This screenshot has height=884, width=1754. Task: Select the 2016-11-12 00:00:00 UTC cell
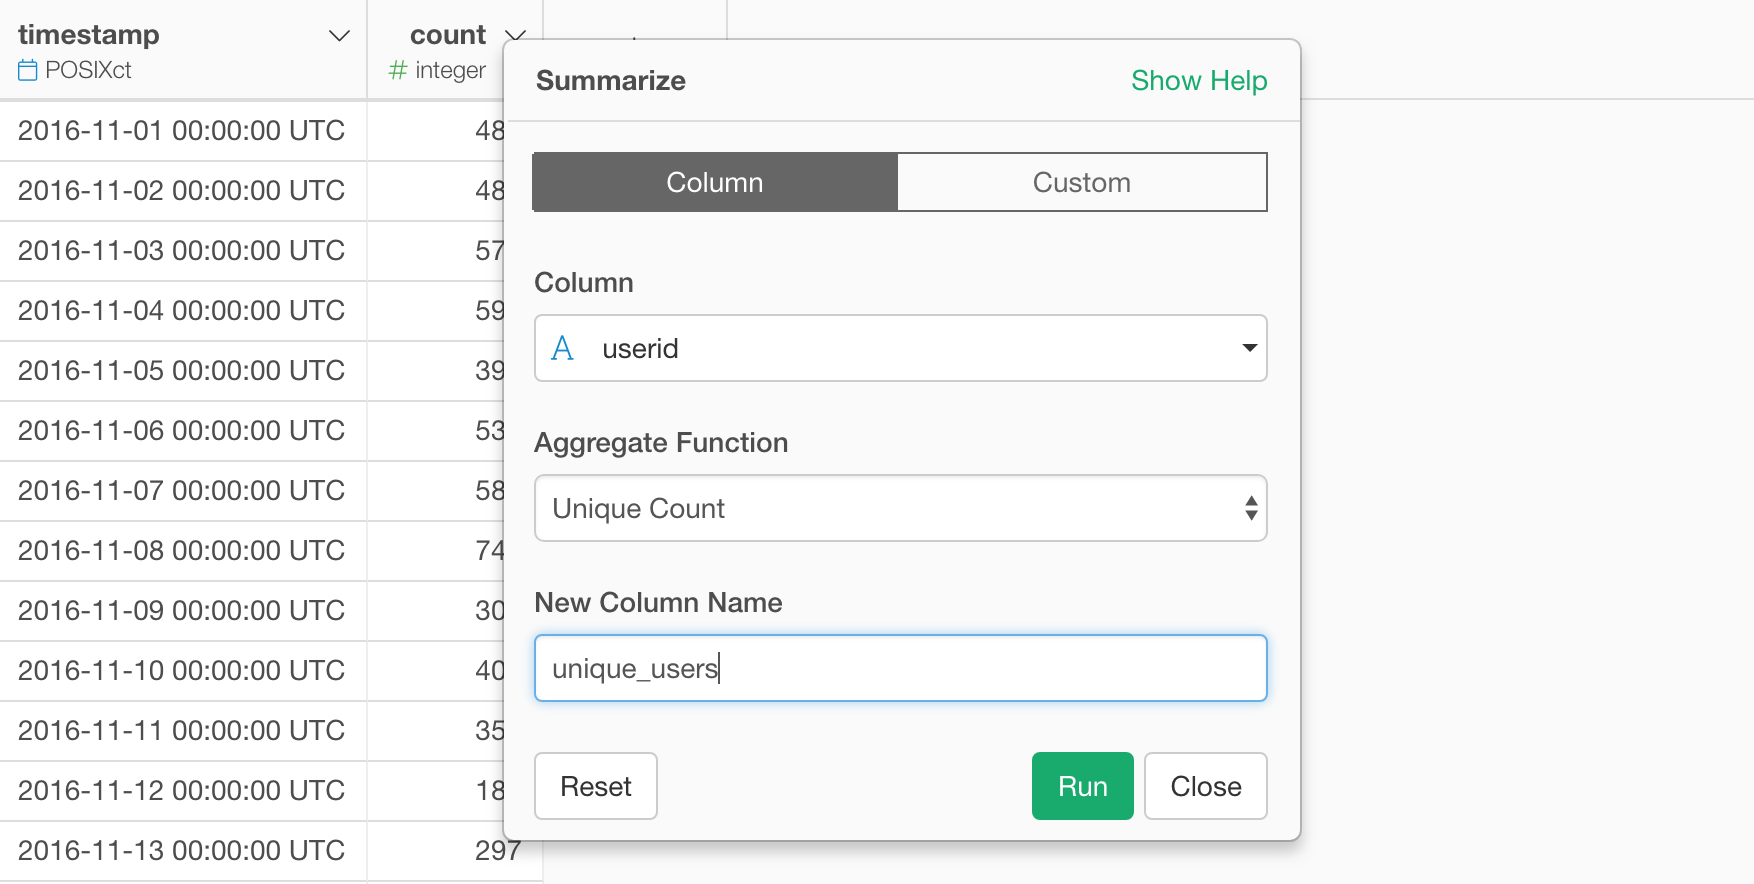[182, 791]
